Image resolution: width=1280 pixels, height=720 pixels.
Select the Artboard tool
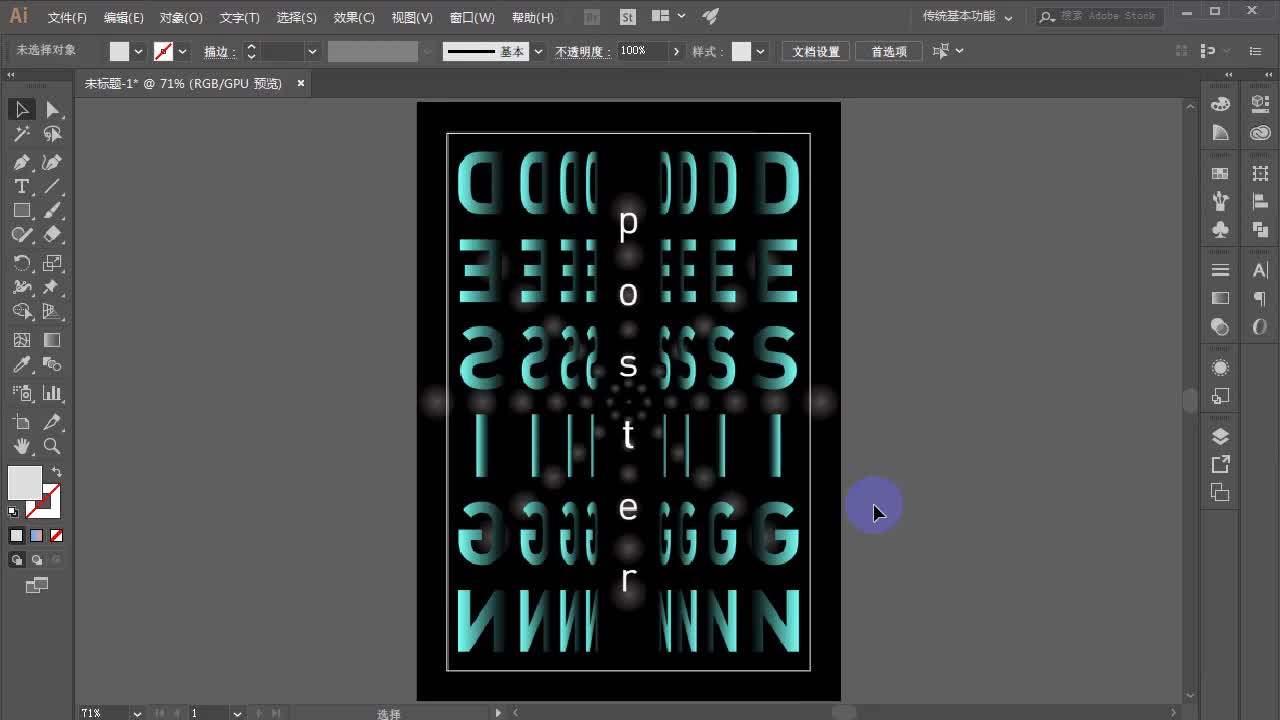(22, 422)
